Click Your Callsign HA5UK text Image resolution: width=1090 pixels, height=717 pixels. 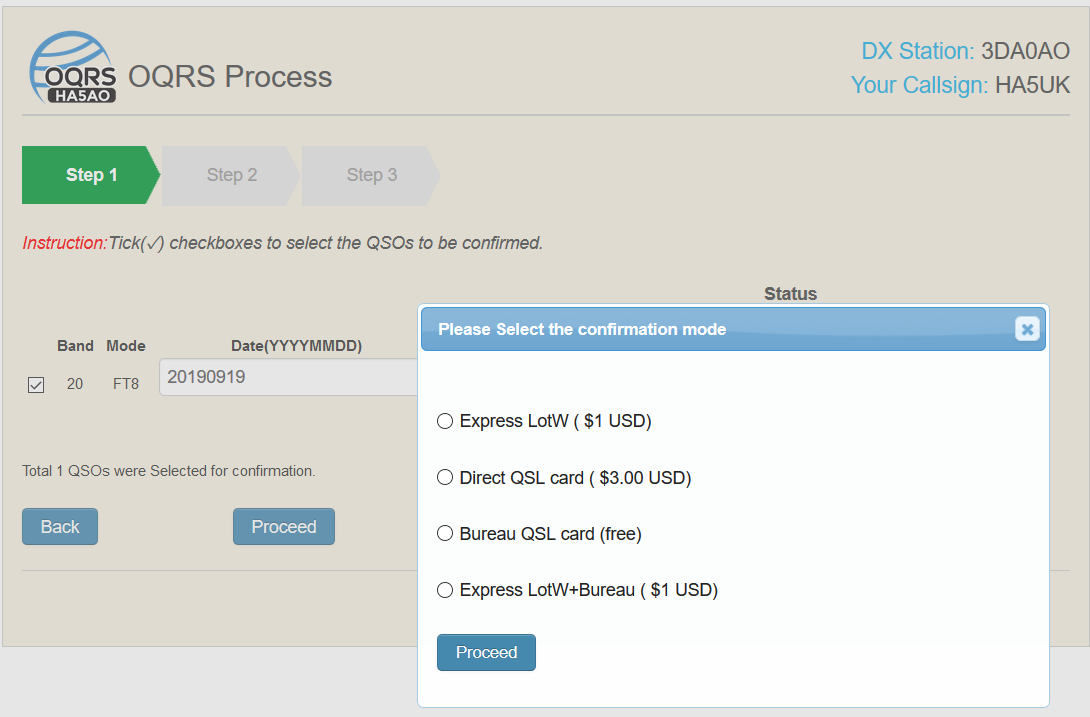pos(1032,86)
